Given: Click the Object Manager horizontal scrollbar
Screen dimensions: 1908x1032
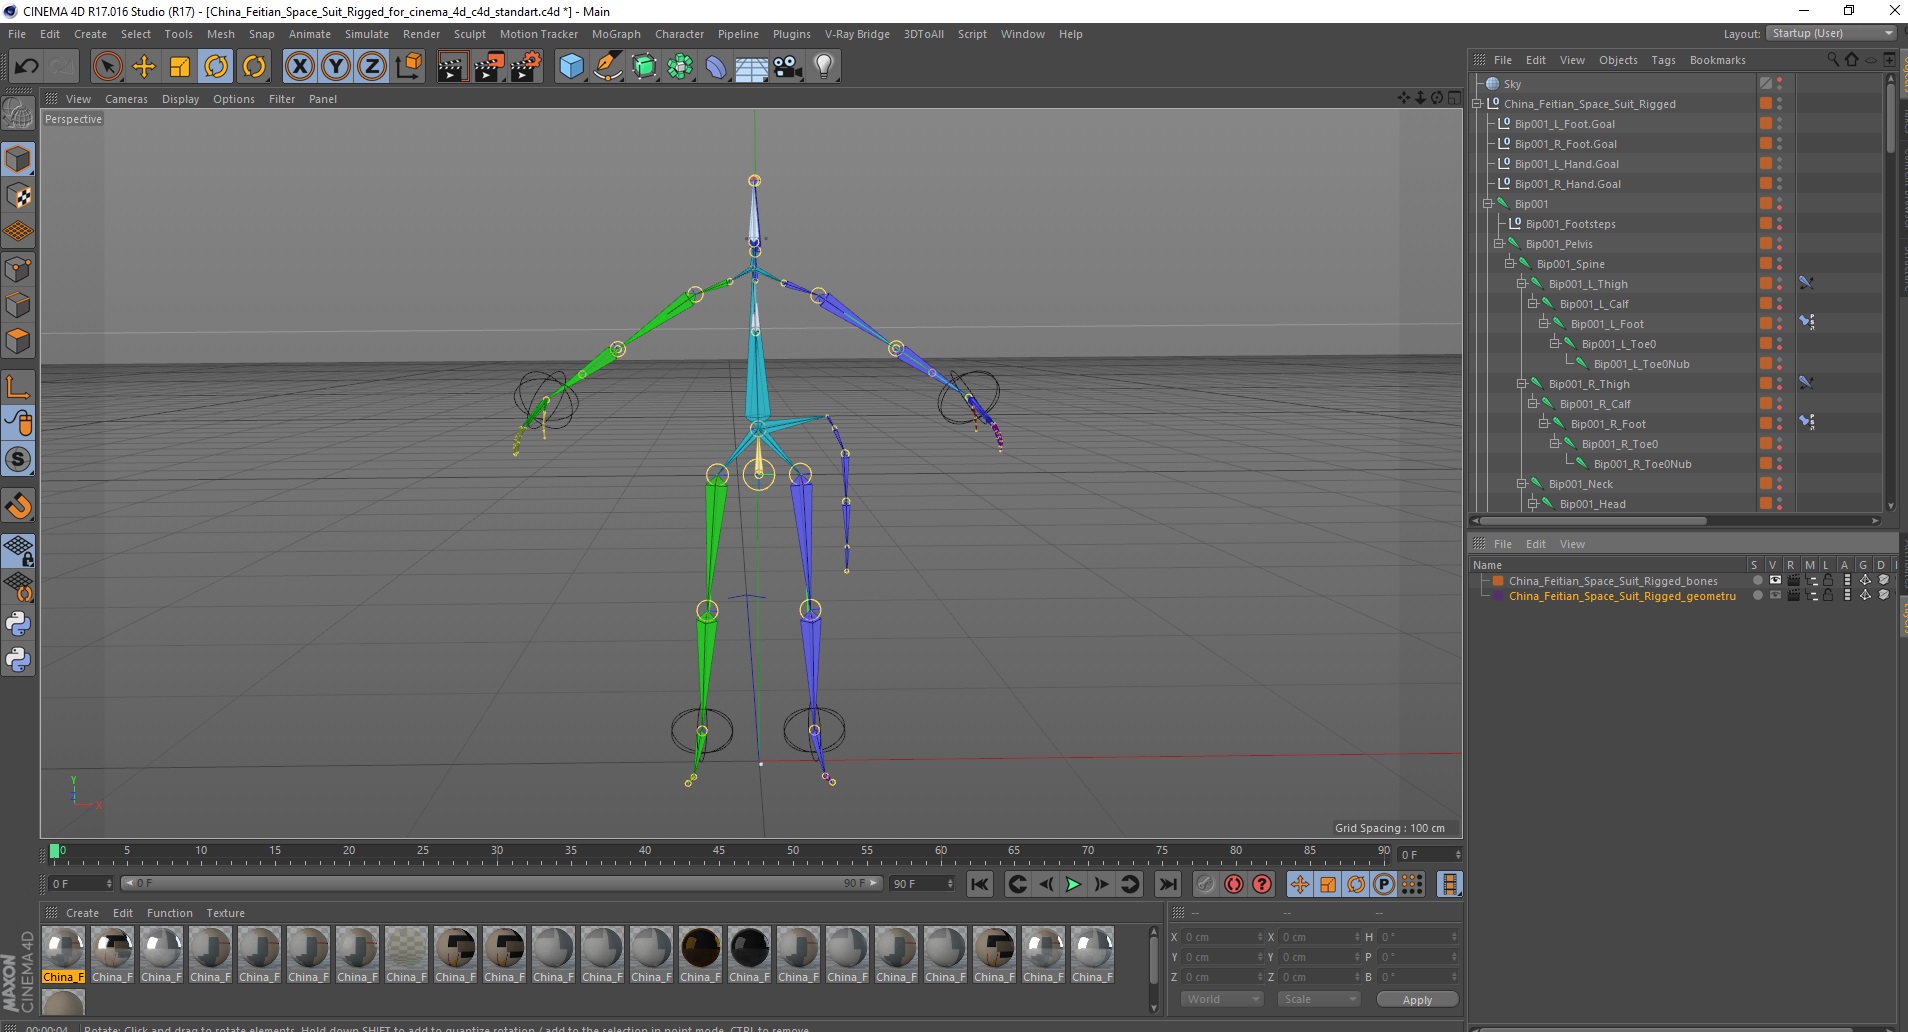Looking at the screenshot, I should coord(1593,521).
